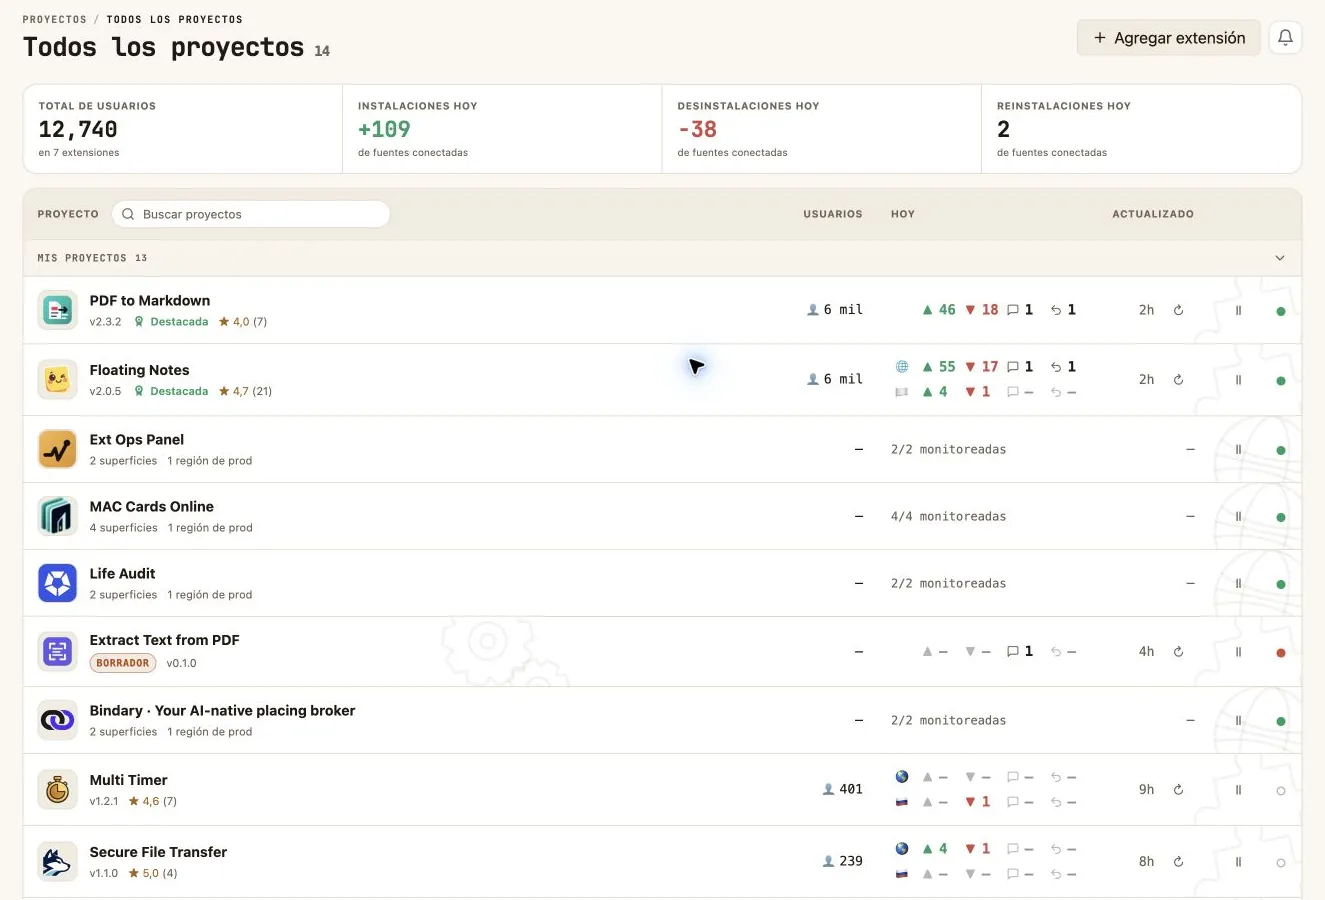The image size is (1325, 900).
Task: Click the Actualizado column header
Action: (x=1153, y=214)
